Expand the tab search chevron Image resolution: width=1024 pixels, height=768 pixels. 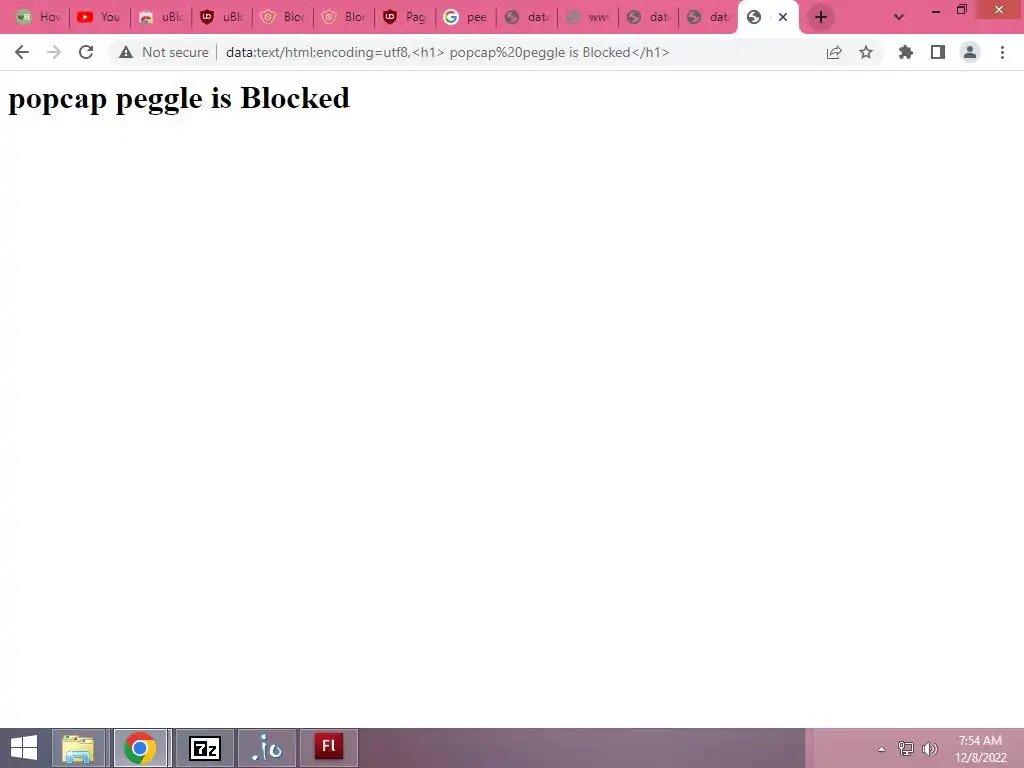pos(899,17)
